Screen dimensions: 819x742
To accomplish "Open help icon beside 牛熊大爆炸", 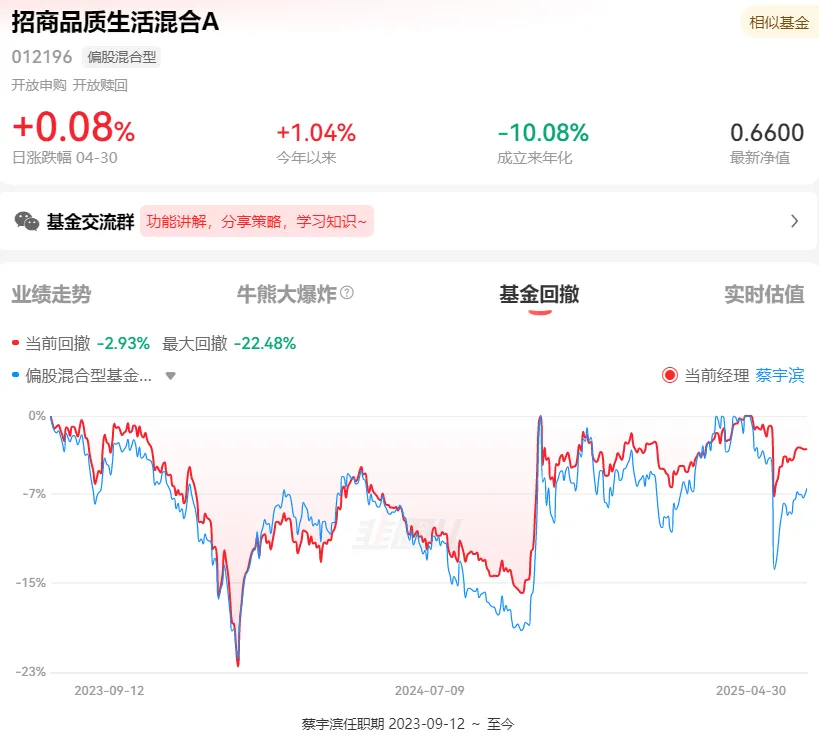I will (347, 293).
